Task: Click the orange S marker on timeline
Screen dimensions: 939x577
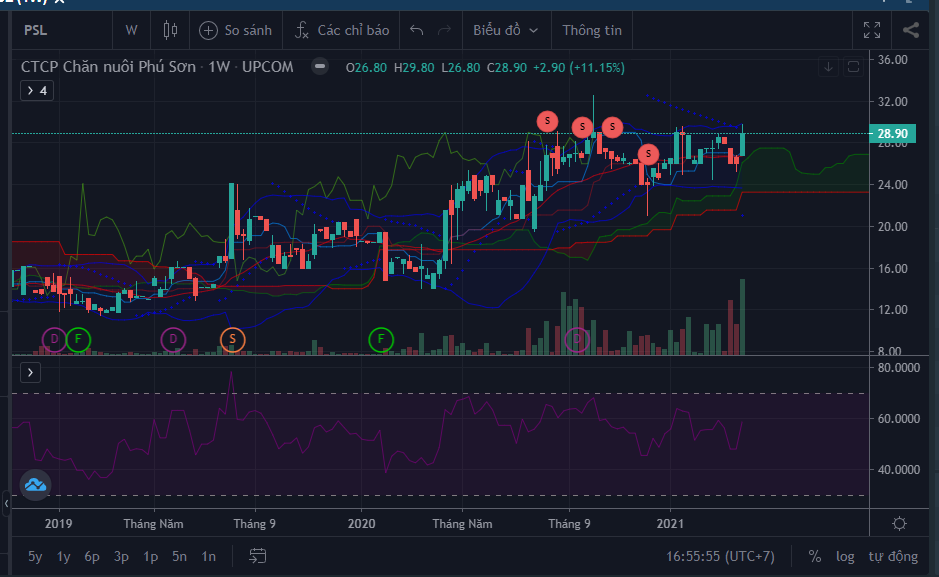Action: pos(232,340)
